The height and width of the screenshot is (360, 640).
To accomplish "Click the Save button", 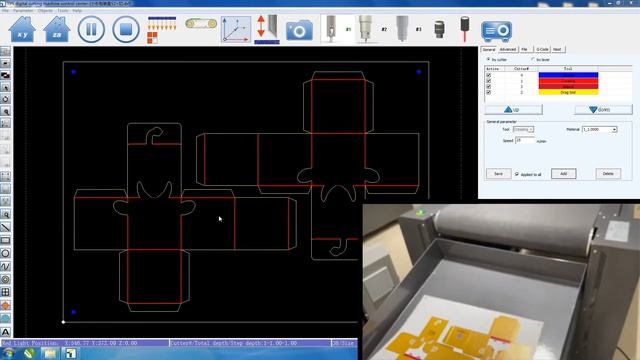I will (498, 173).
